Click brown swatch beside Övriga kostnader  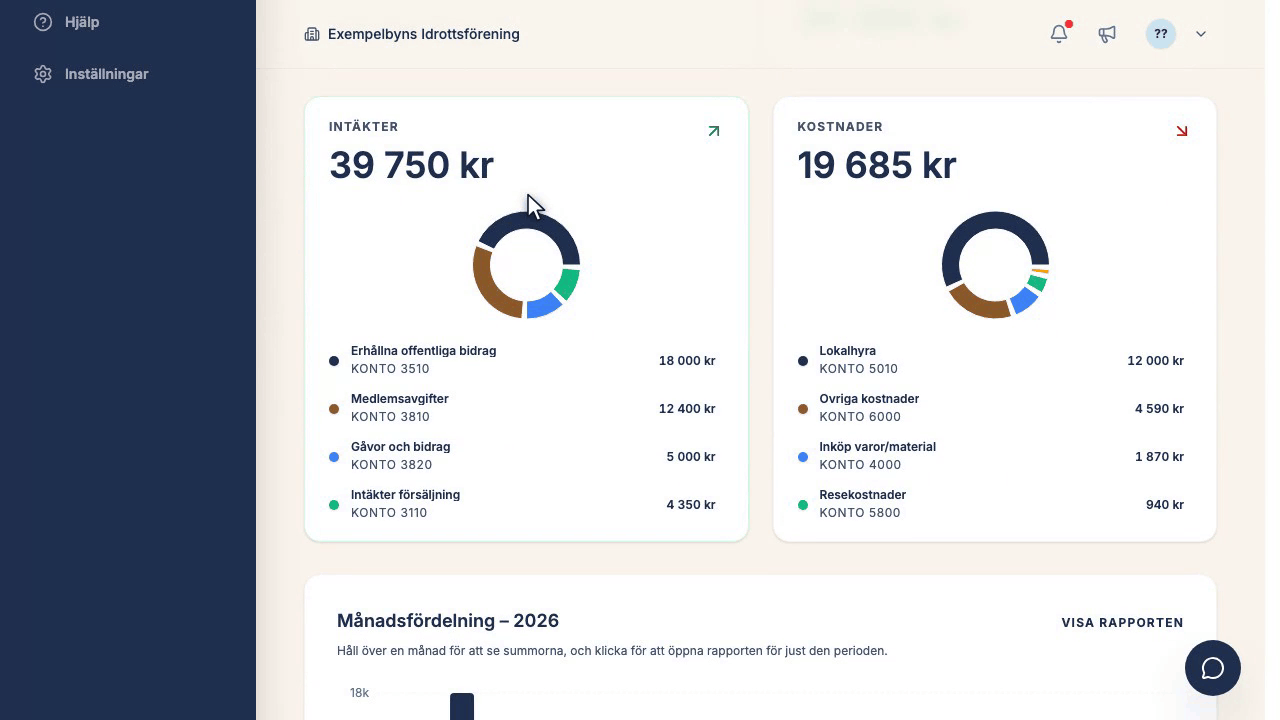tap(802, 409)
